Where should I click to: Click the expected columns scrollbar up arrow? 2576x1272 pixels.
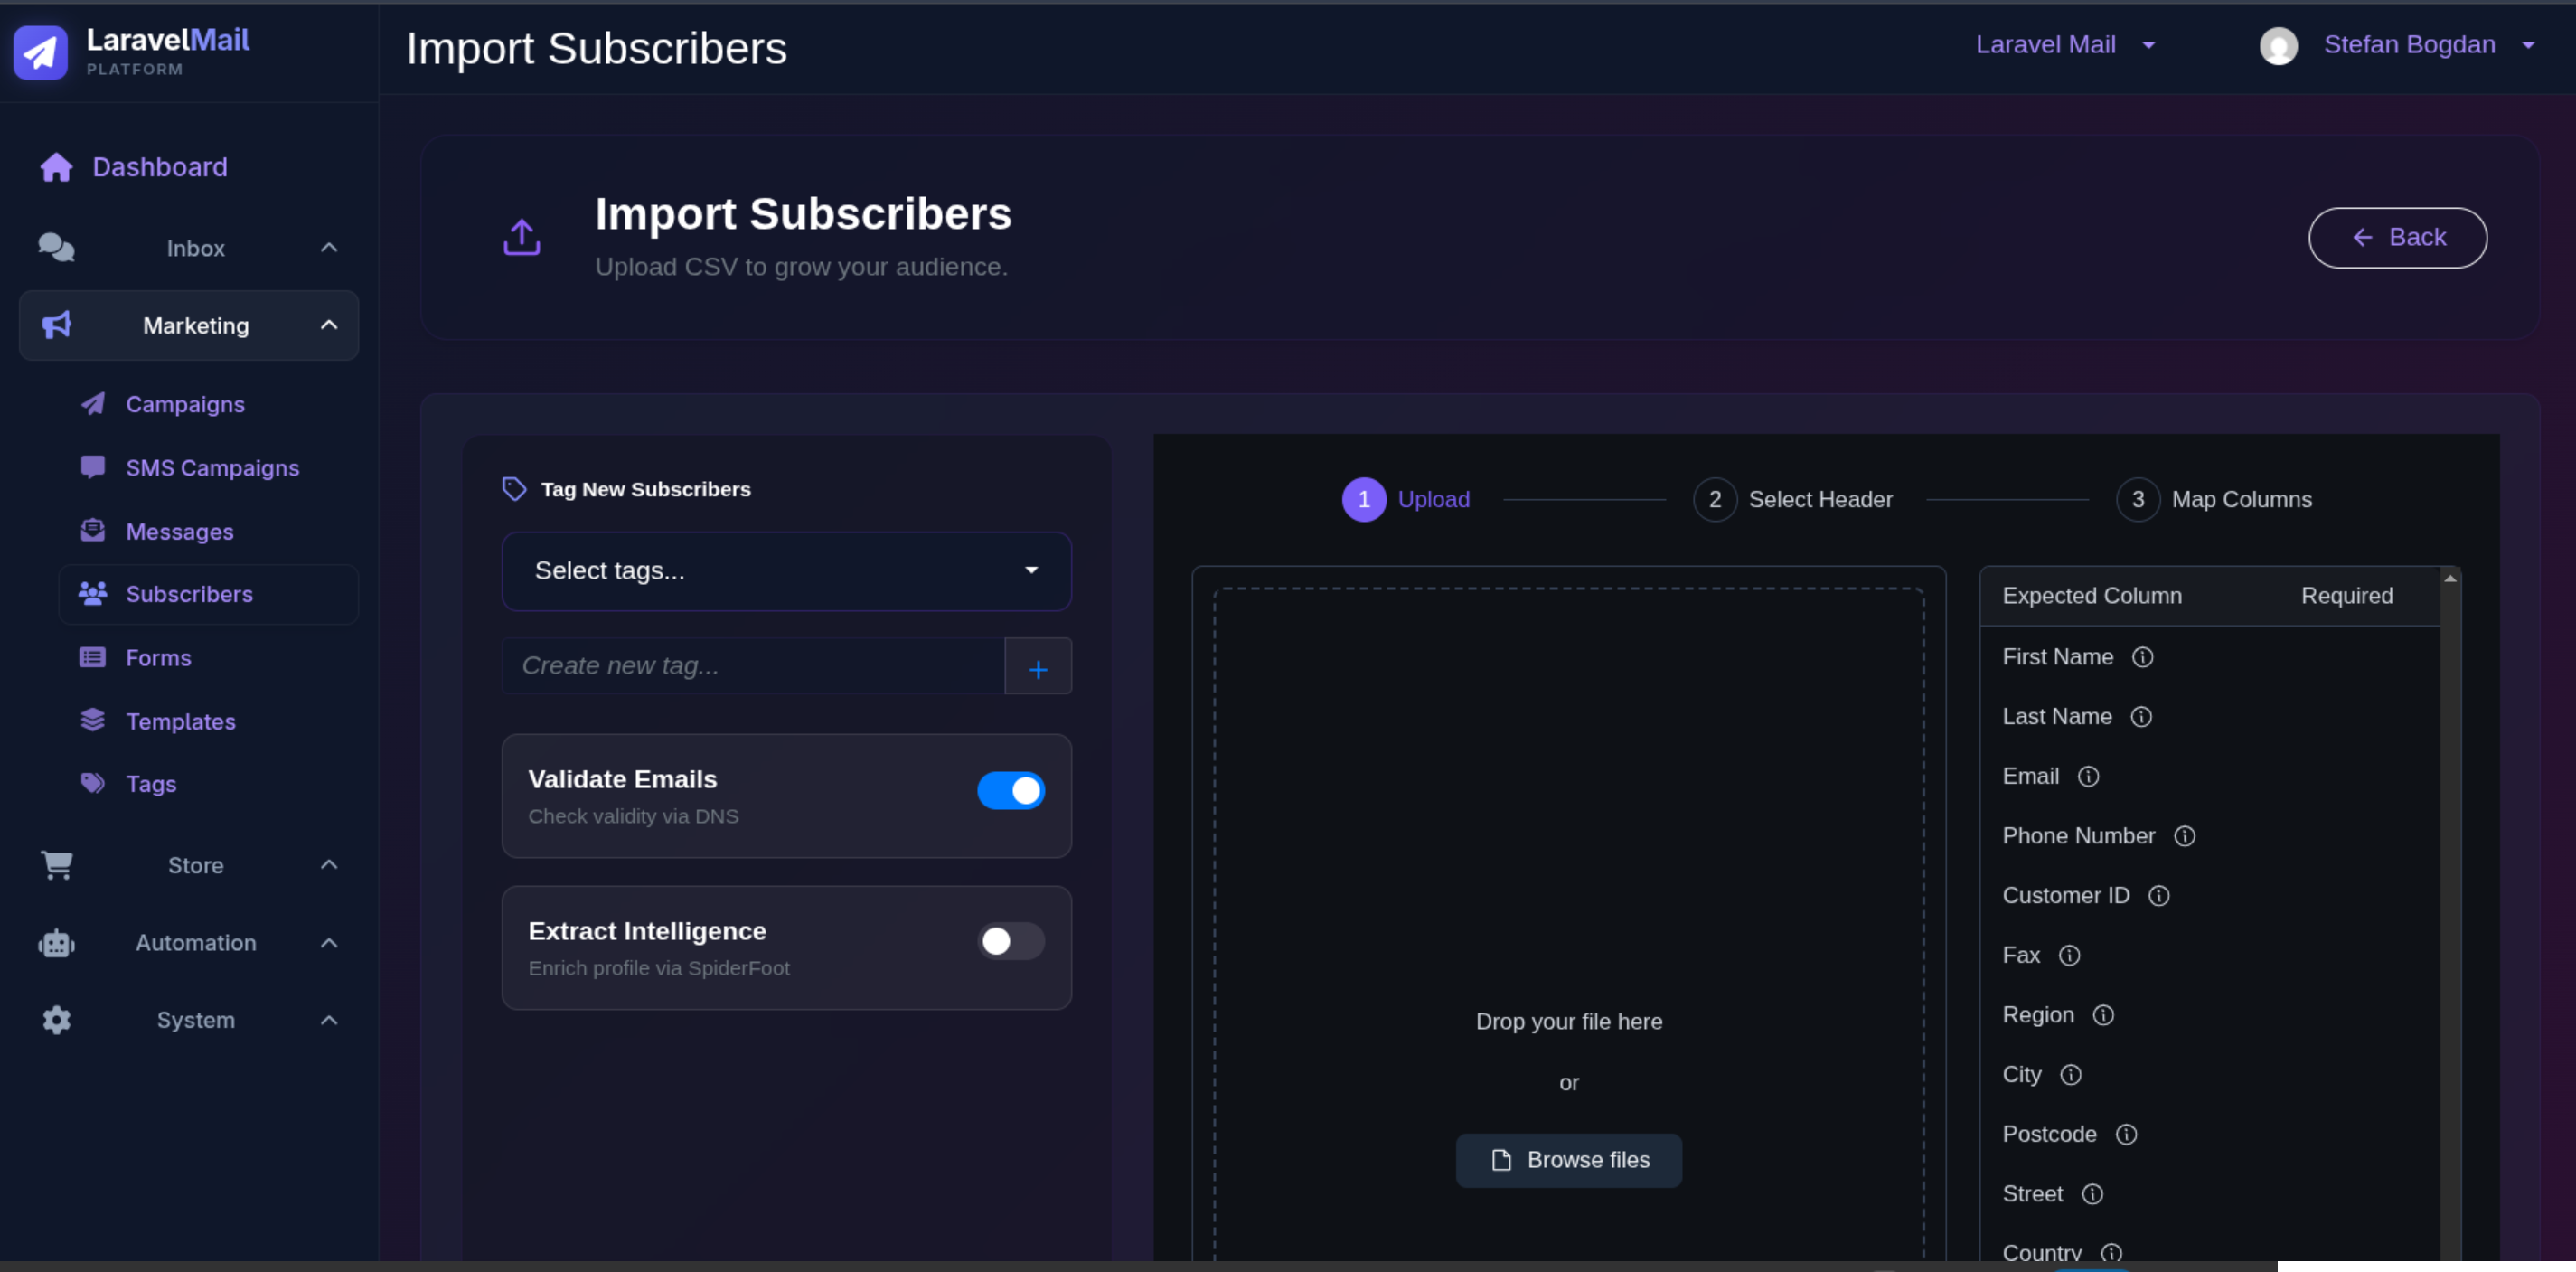(2450, 579)
